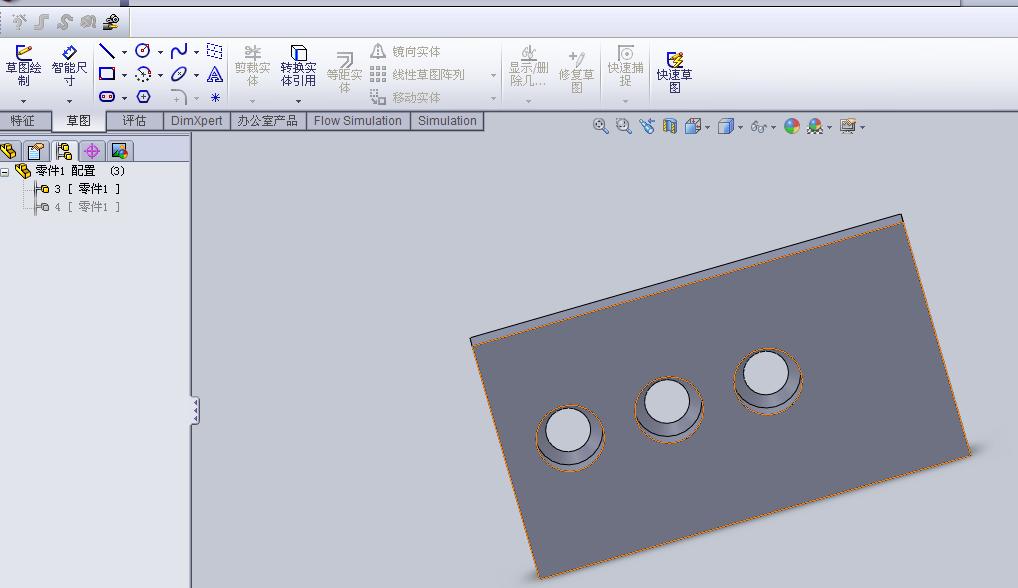The height and width of the screenshot is (588, 1018).
Task: Click the 快速捕捉 quick snaps tool
Action: 625,66
